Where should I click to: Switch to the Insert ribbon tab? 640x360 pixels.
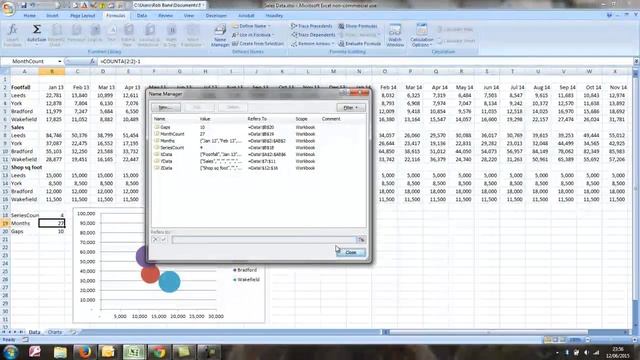pos(52,16)
